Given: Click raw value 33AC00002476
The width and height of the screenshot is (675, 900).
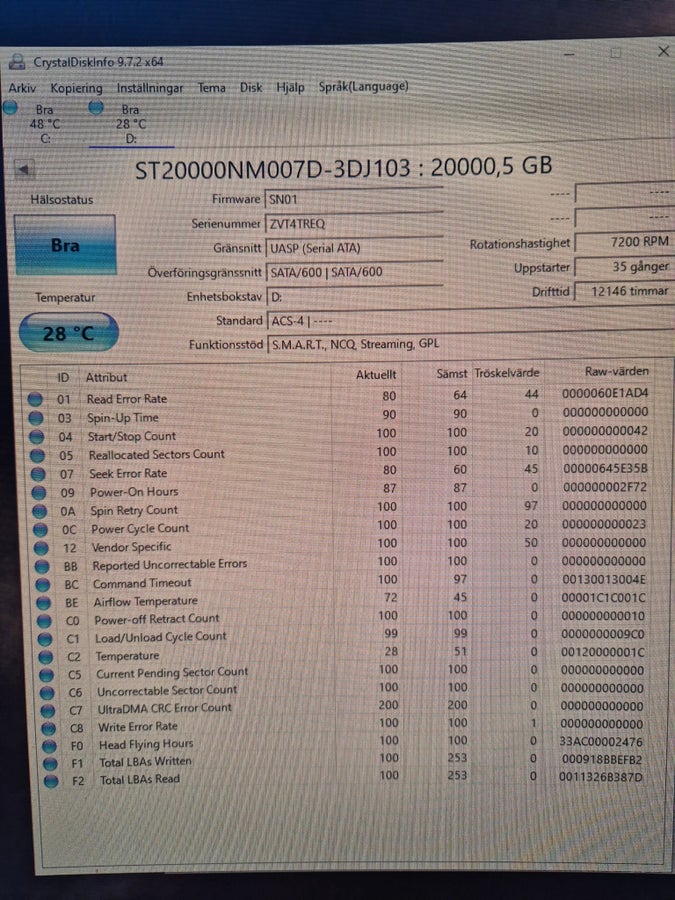Looking at the screenshot, I should tap(601, 742).
